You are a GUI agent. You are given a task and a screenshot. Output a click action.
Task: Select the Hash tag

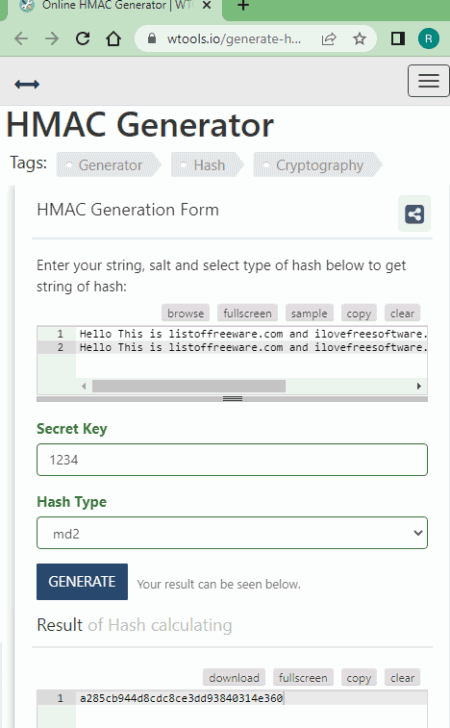click(208, 165)
